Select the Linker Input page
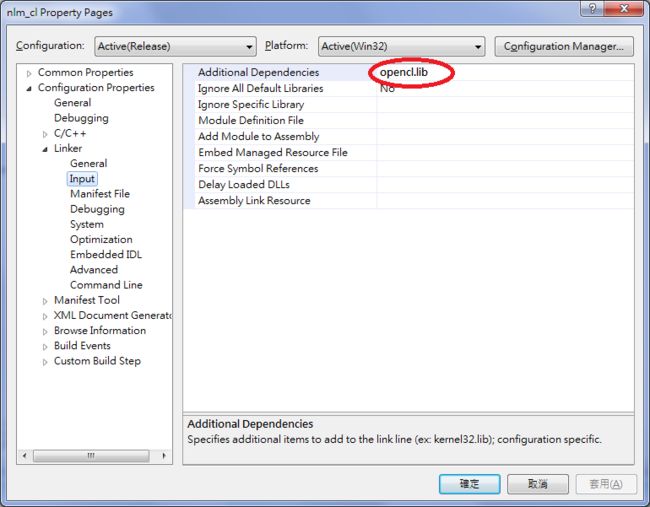650x507 pixels. (x=82, y=179)
